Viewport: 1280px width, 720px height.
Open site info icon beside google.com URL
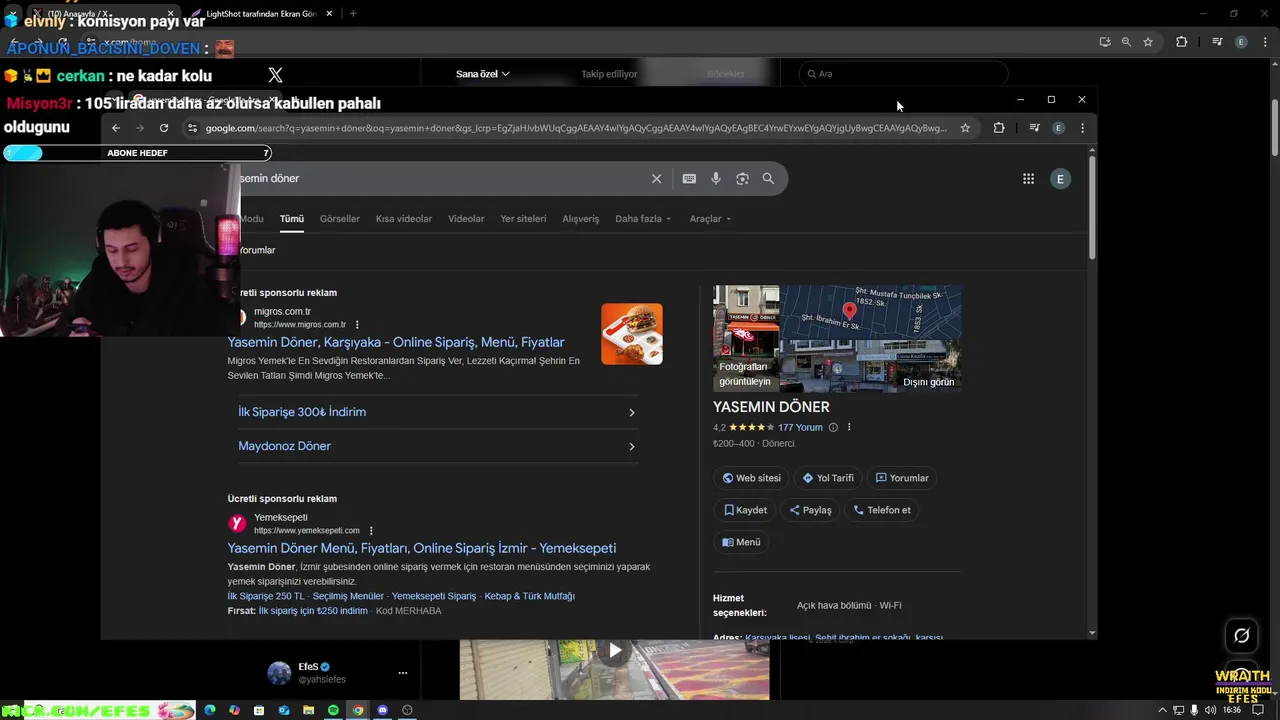click(192, 128)
